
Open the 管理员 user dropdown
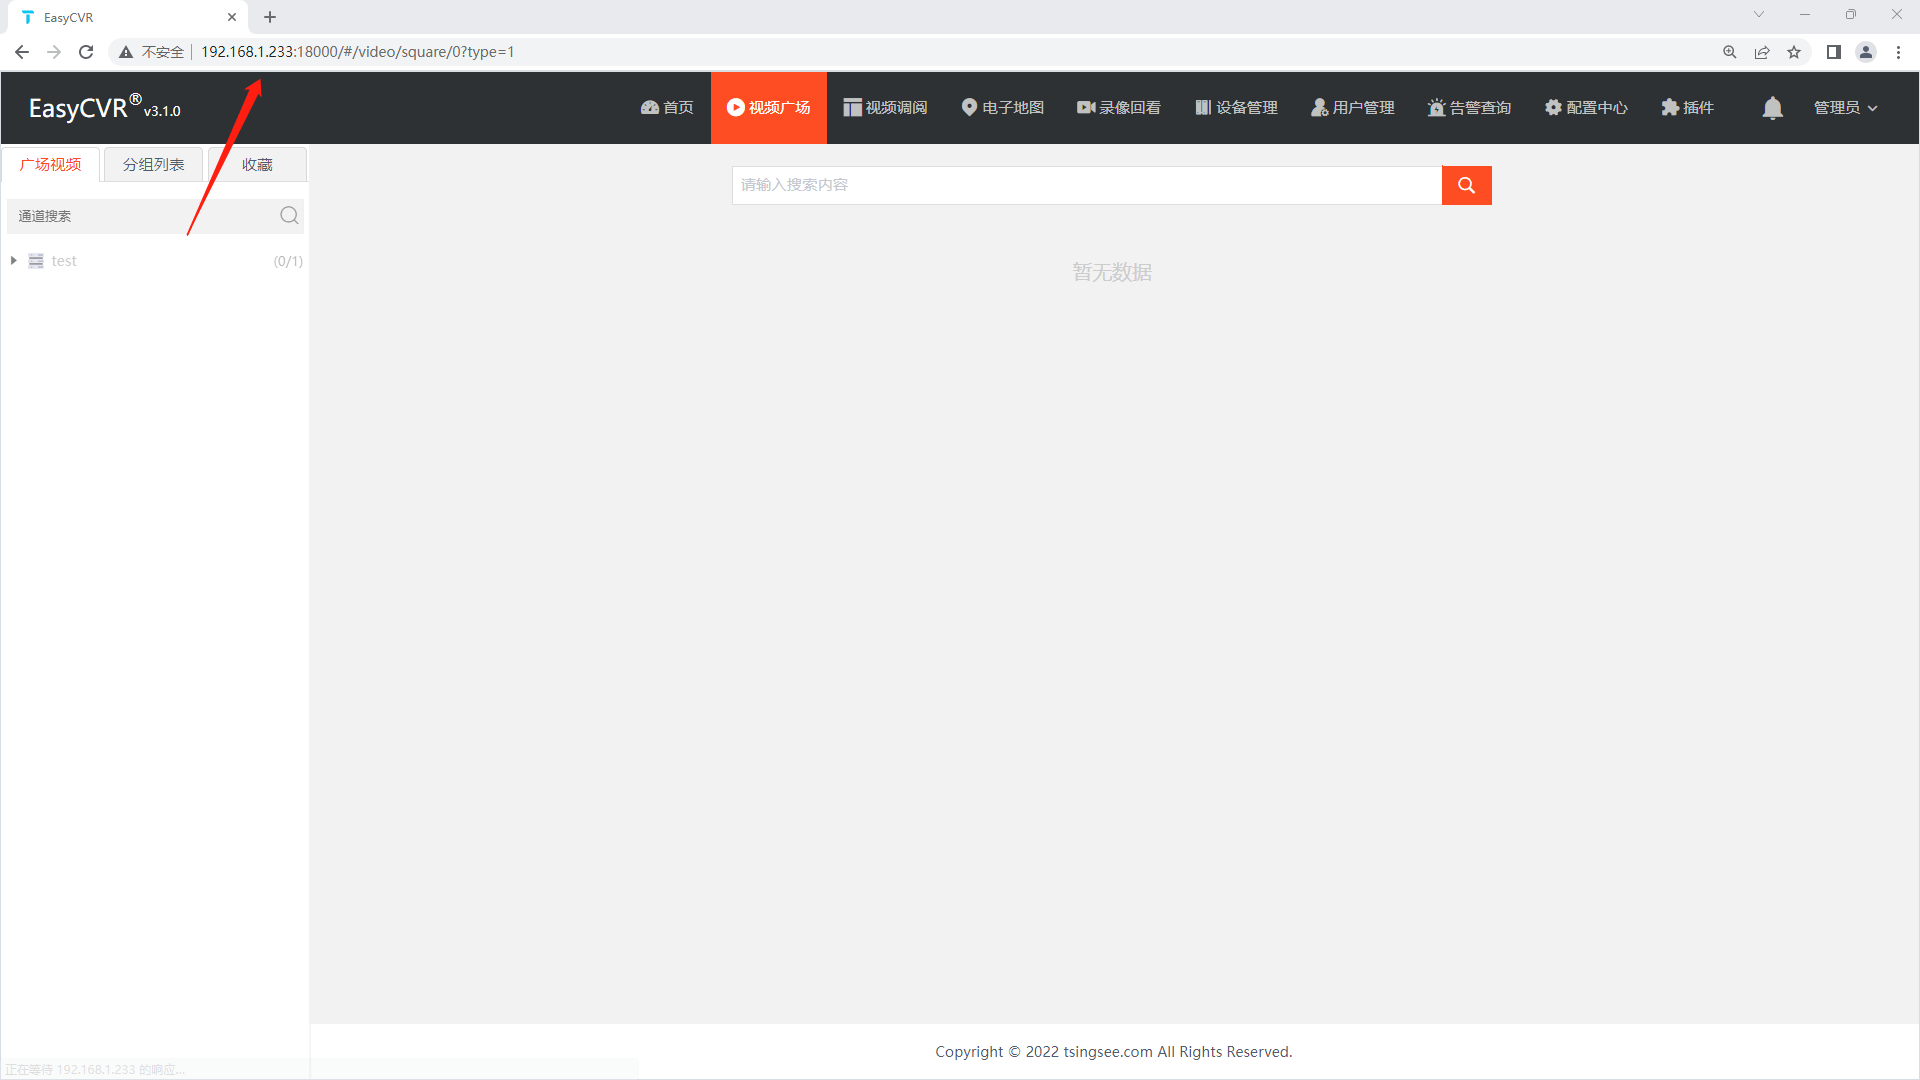coord(1845,108)
